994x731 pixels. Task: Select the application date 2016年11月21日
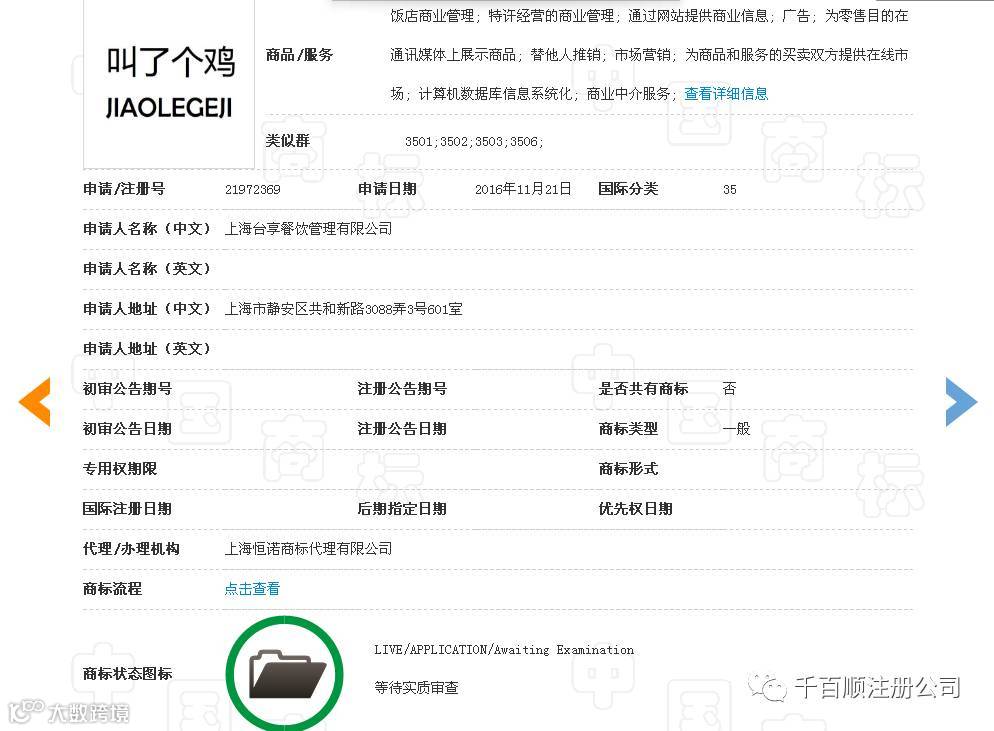pyautogui.click(x=523, y=189)
